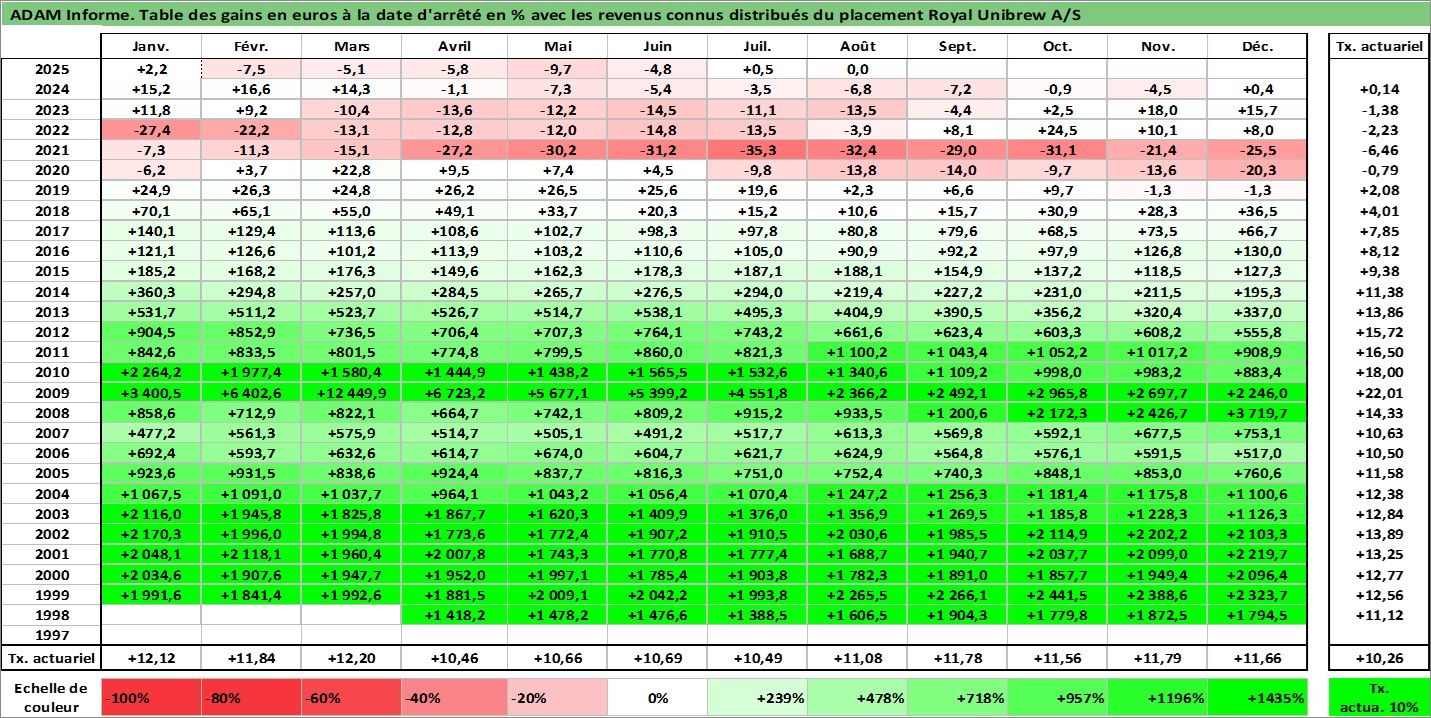The height and width of the screenshot is (718, 1431).
Task: Select the +2 042,2 cell in 1999 Juin
Action: click(x=658, y=595)
